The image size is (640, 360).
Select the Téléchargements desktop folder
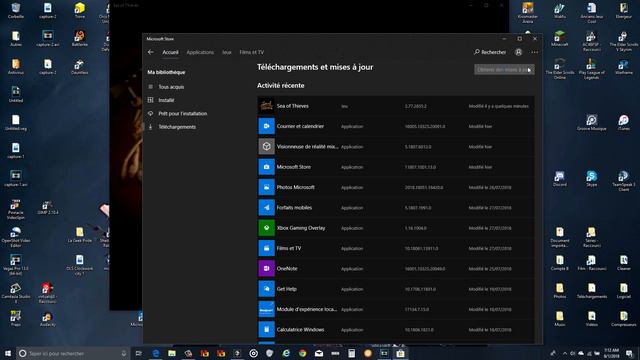(591, 291)
